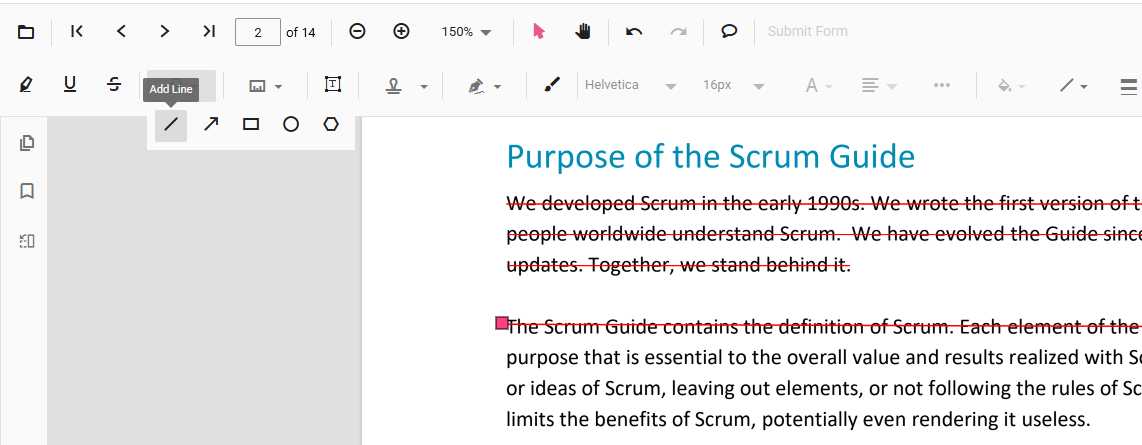Go to the next page

point(165,31)
